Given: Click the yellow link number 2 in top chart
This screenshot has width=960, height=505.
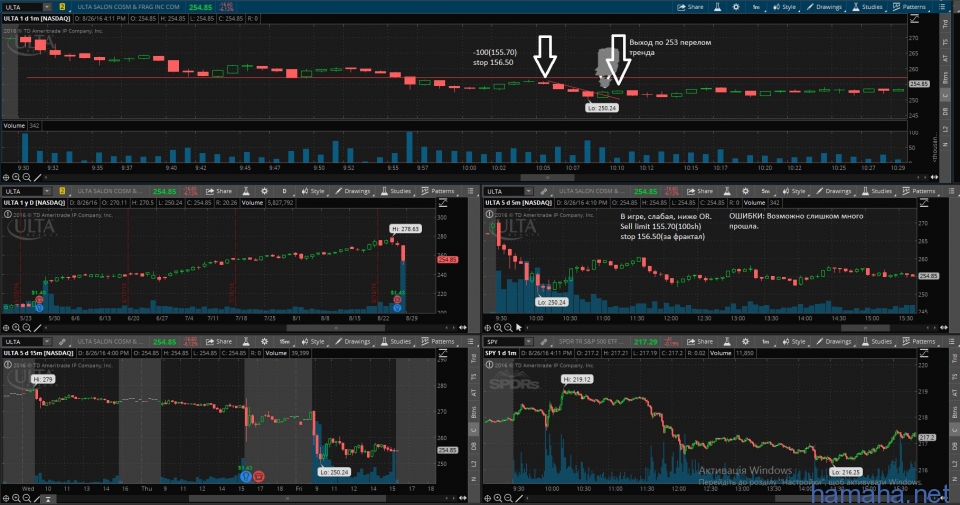Looking at the screenshot, I should (62, 7).
